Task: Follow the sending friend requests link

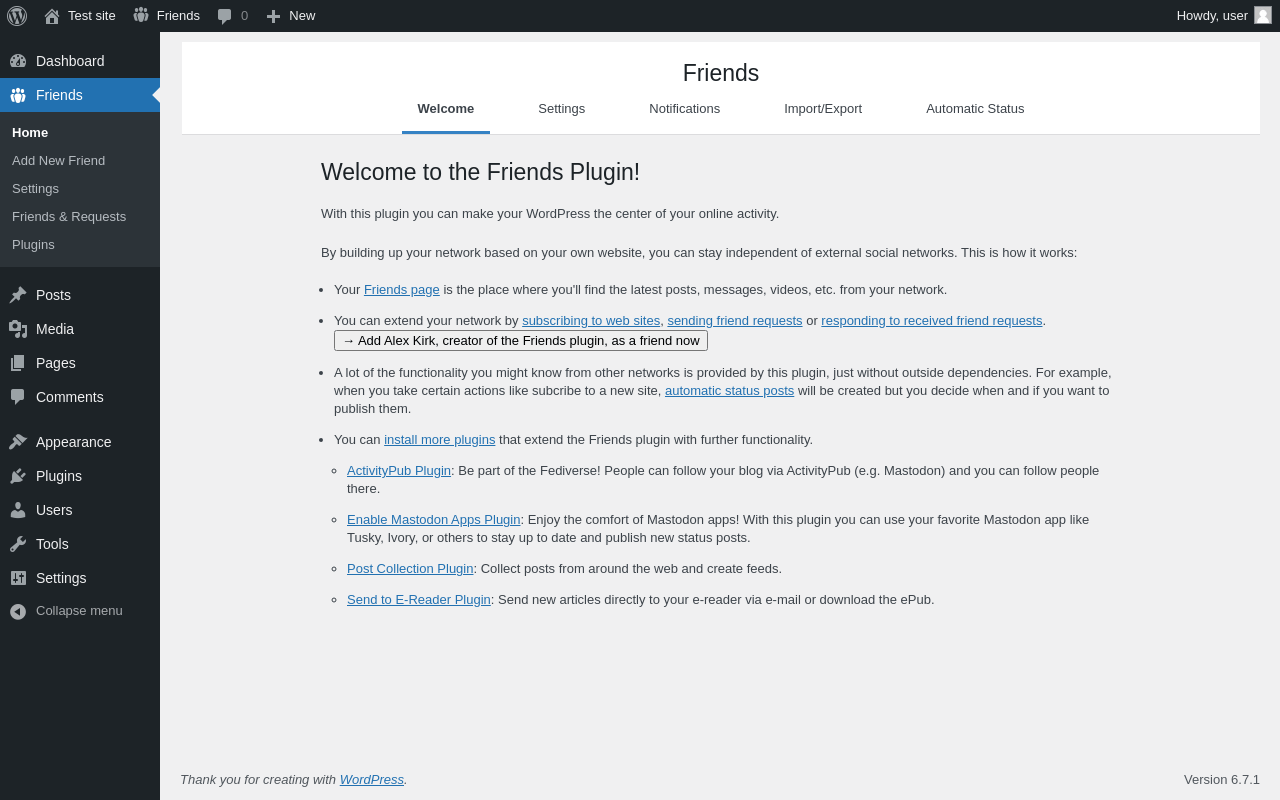Action: [x=735, y=321]
